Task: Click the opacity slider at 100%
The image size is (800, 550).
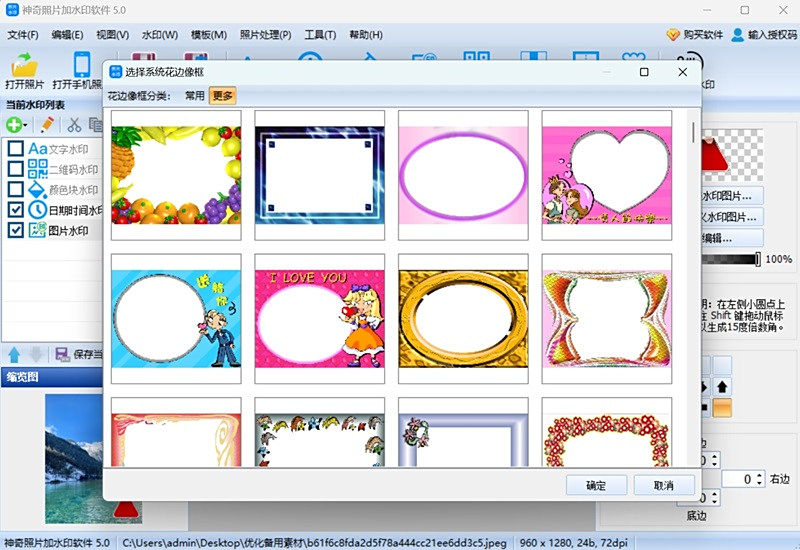Action: point(758,259)
